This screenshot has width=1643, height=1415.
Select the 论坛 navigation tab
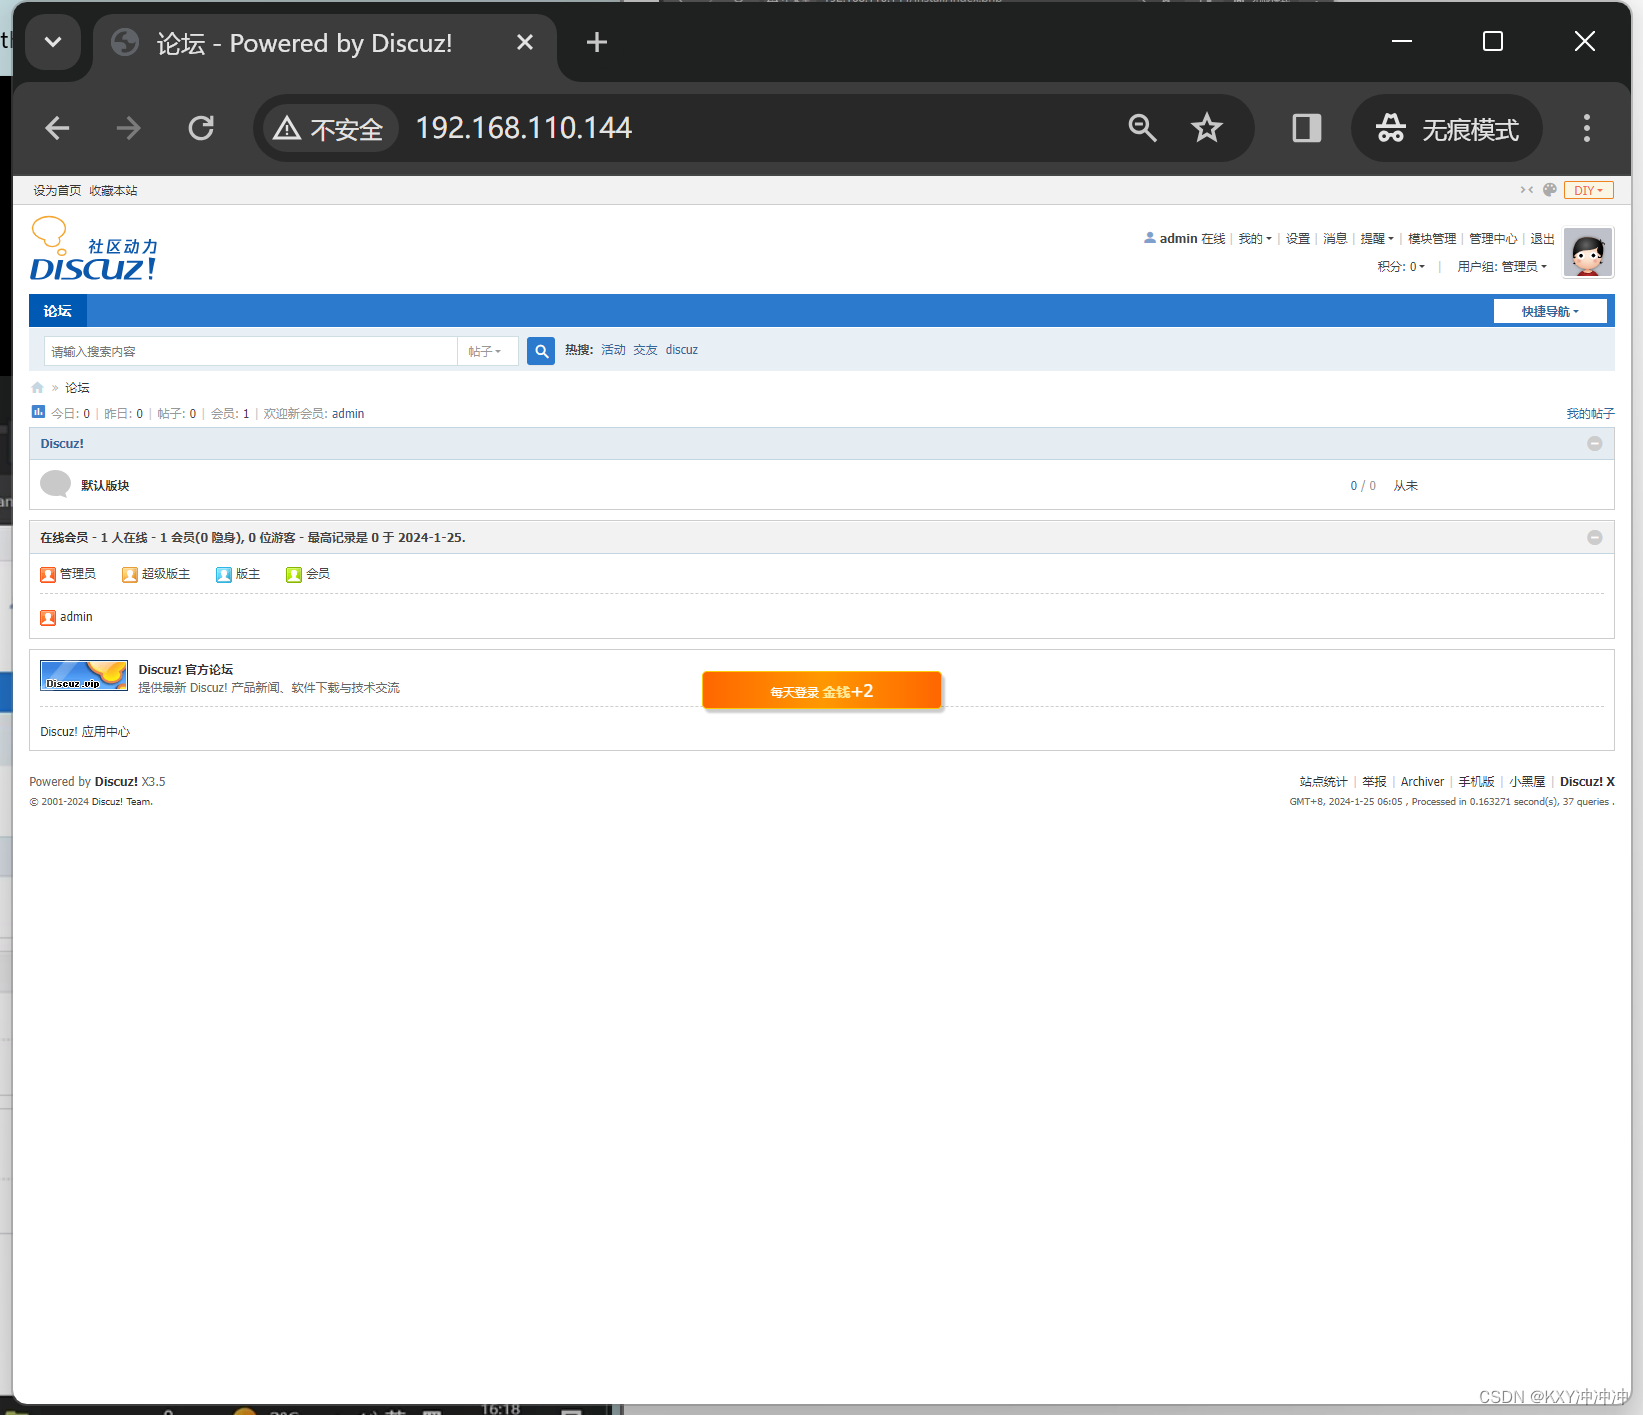point(58,311)
